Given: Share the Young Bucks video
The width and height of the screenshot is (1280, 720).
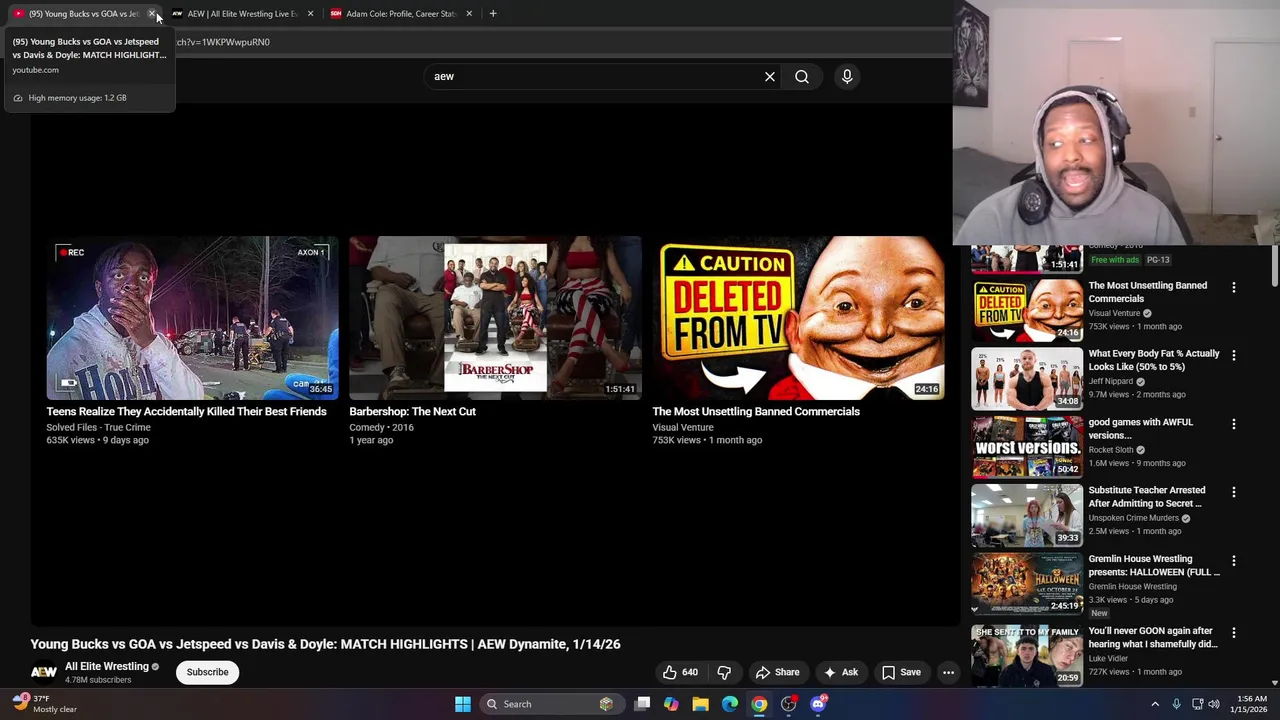Looking at the screenshot, I should tap(778, 672).
